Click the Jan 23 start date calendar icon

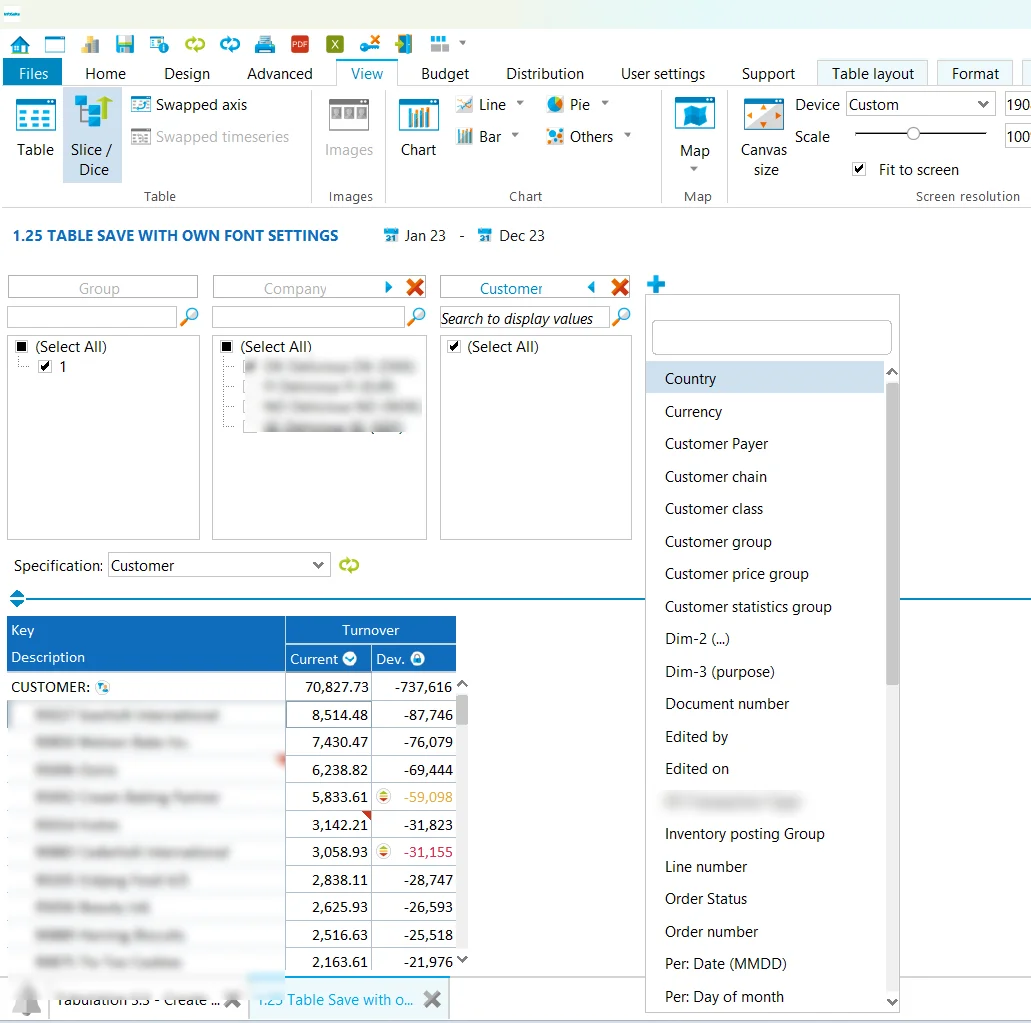(x=391, y=235)
